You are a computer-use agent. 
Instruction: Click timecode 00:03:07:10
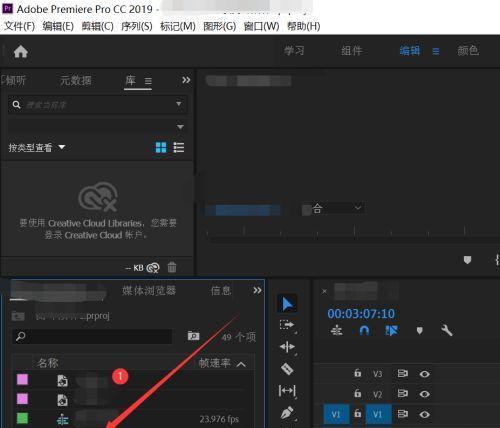click(361, 314)
